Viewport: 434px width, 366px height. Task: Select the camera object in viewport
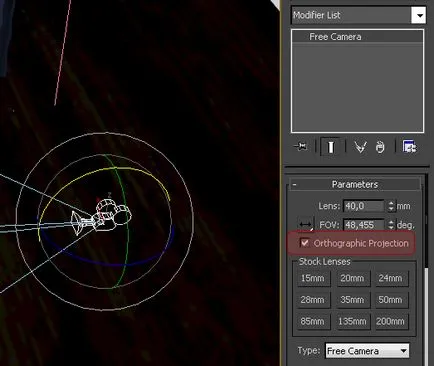point(102,216)
